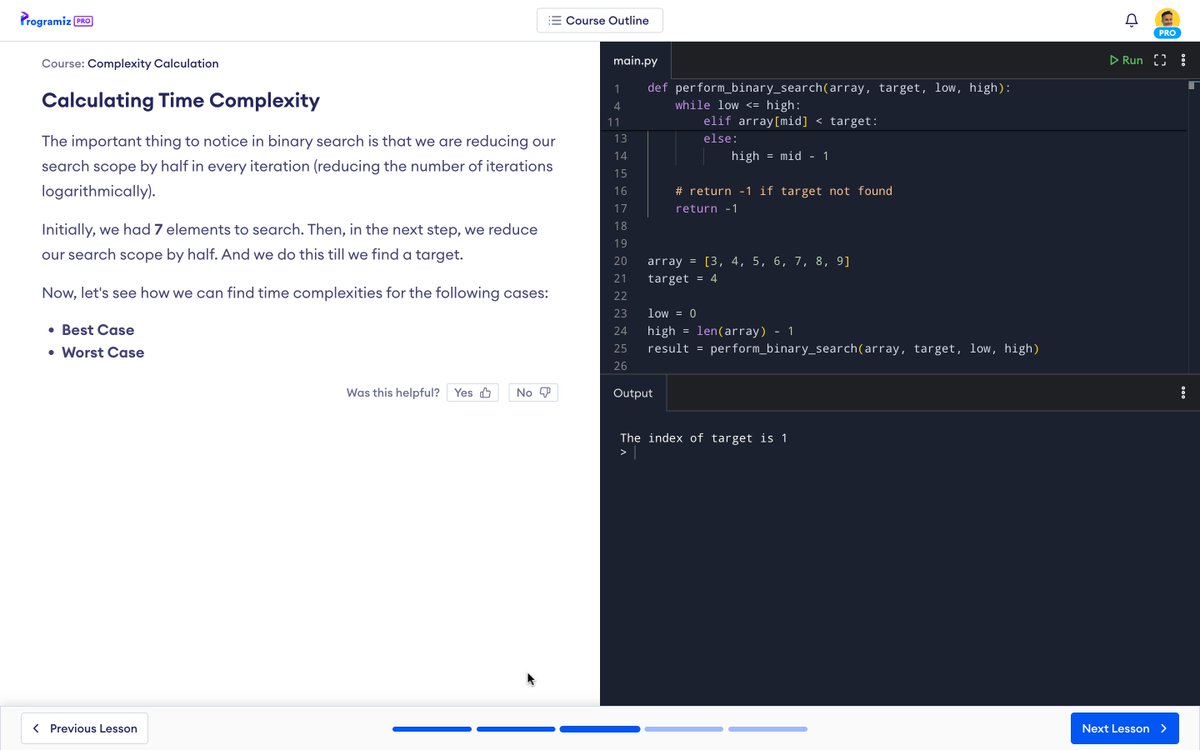Click the 'target = 4' code line

click(x=682, y=279)
